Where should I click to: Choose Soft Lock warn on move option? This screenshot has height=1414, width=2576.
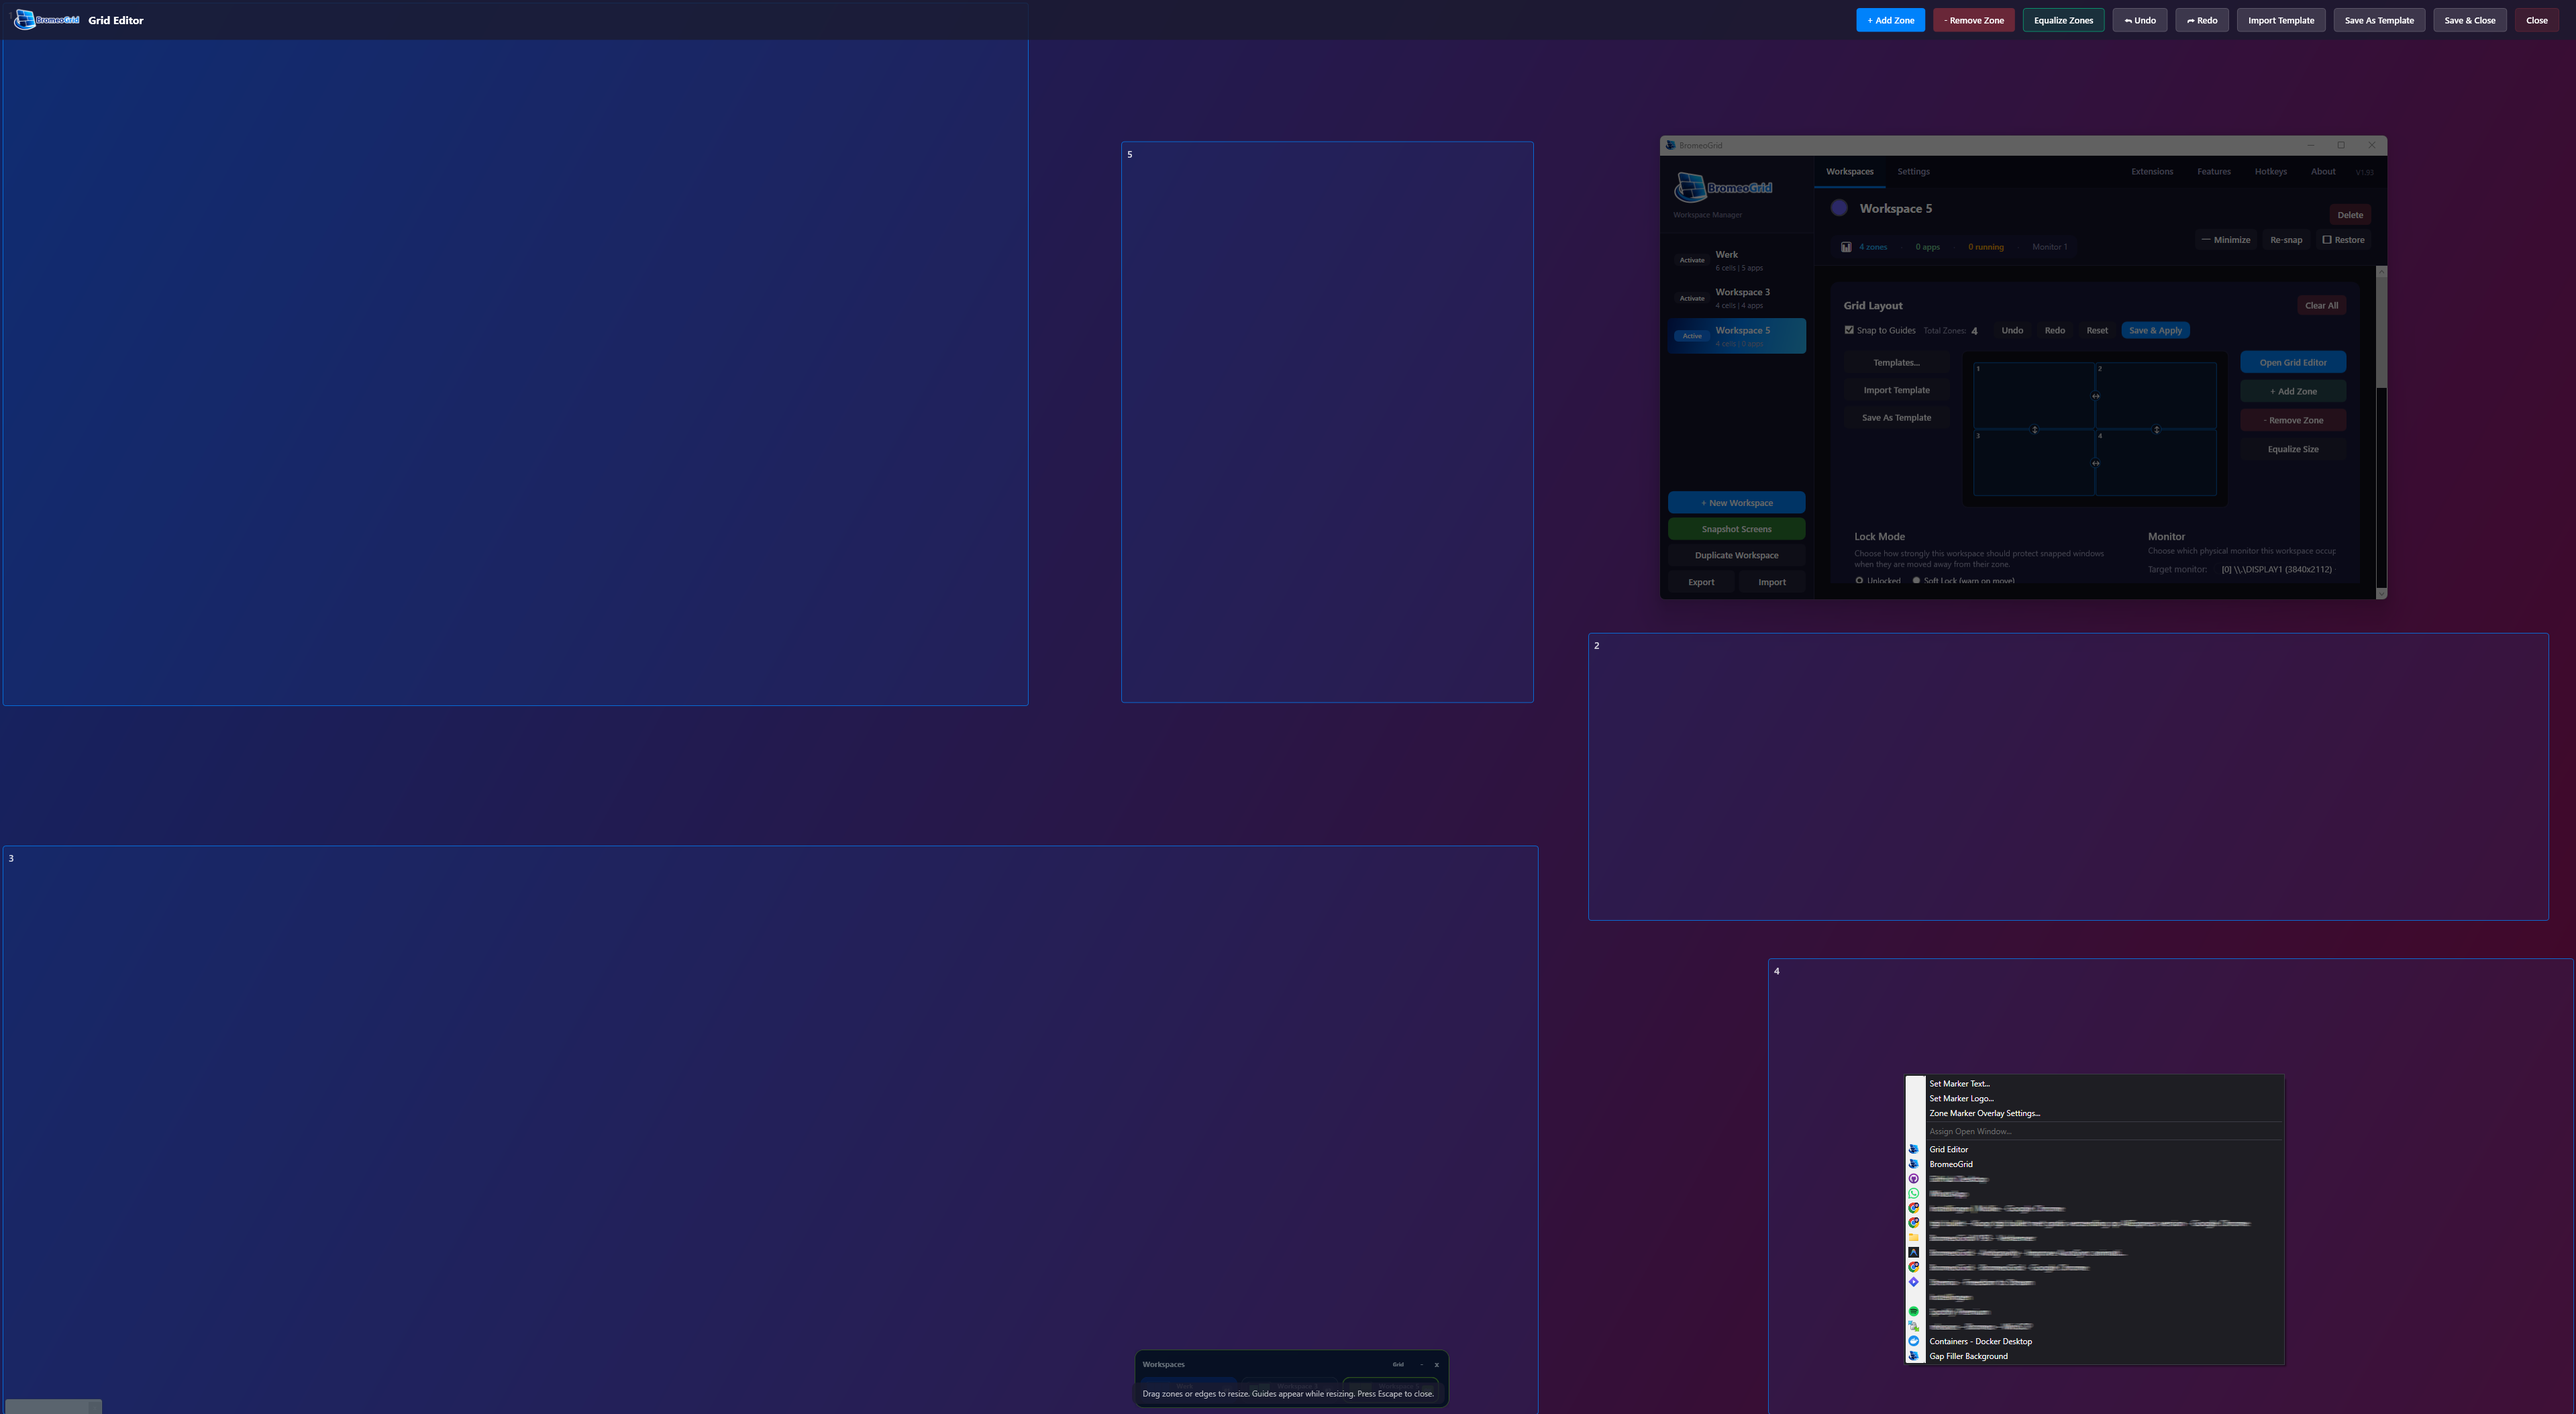(1917, 581)
